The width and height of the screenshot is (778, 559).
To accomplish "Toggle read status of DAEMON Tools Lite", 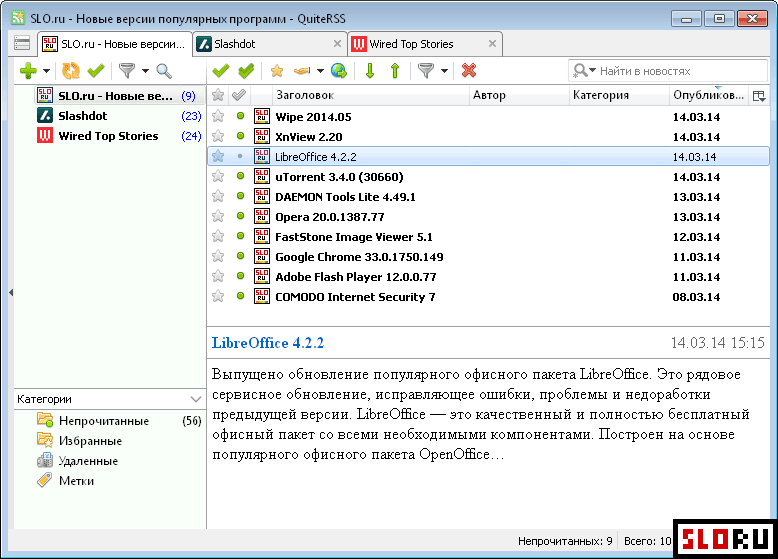I will (241, 196).
